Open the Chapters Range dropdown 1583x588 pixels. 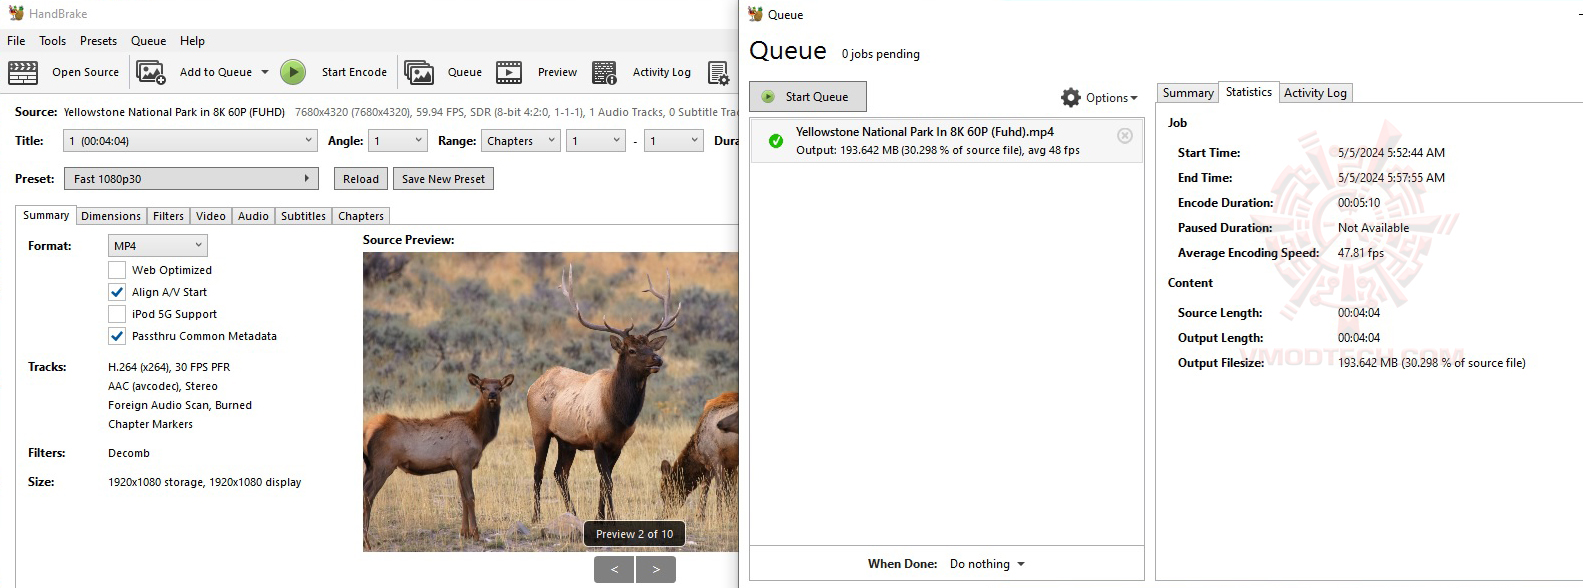(520, 141)
